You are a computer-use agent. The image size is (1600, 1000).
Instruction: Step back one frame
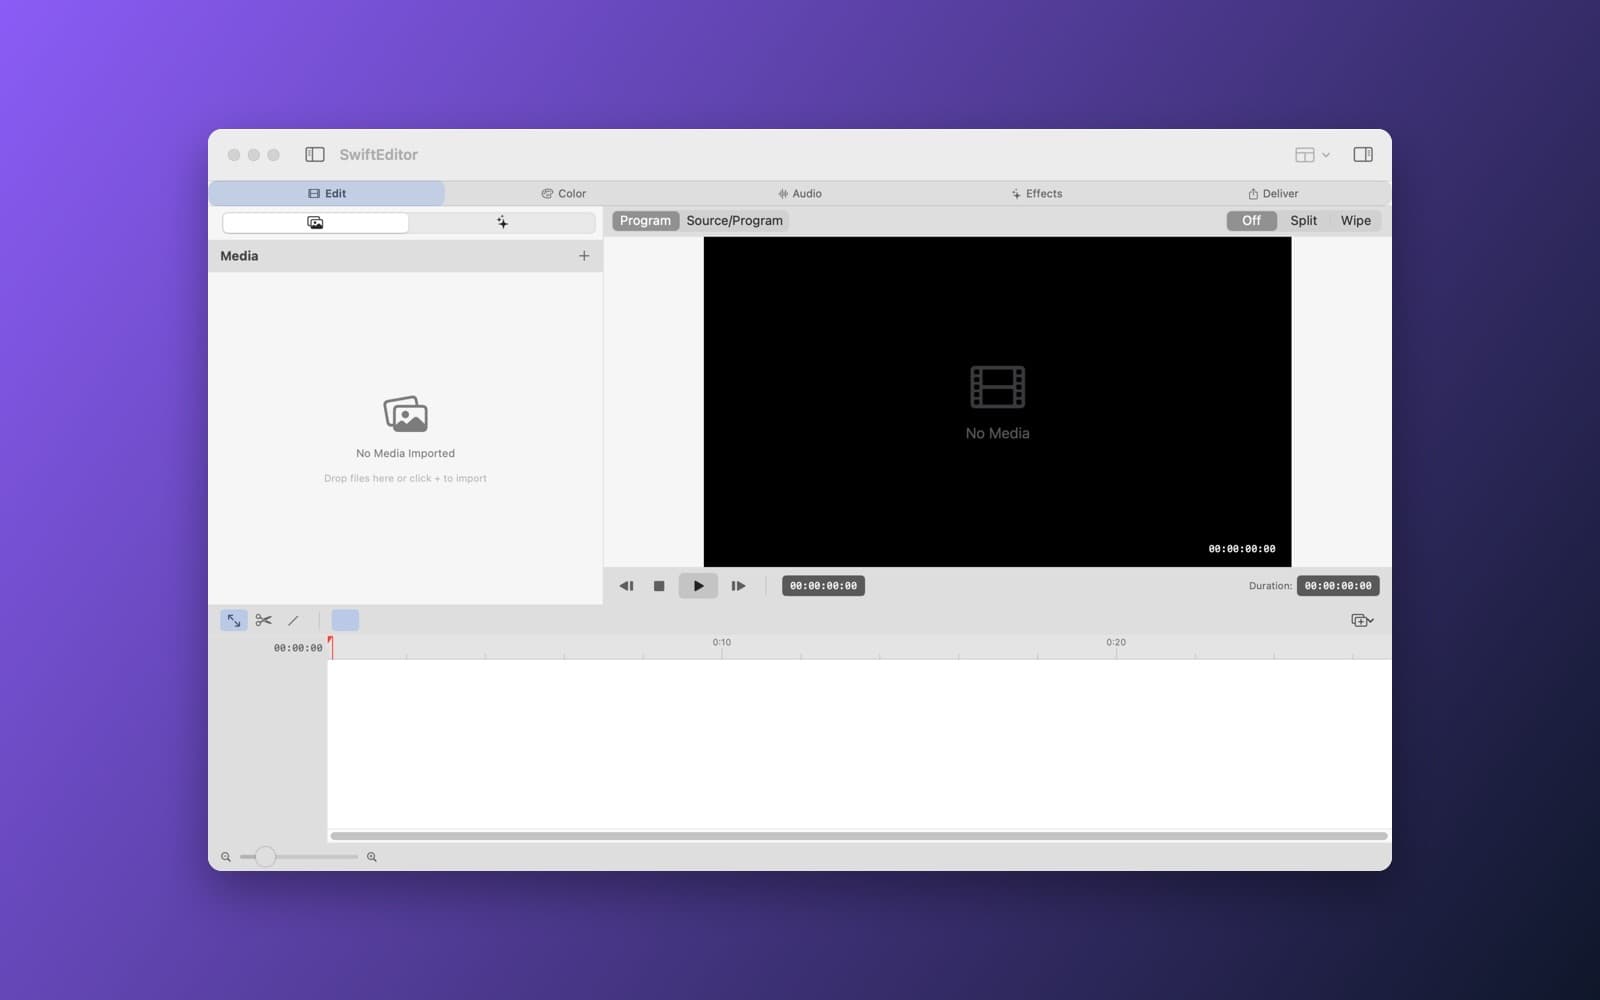pyautogui.click(x=626, y=586)
